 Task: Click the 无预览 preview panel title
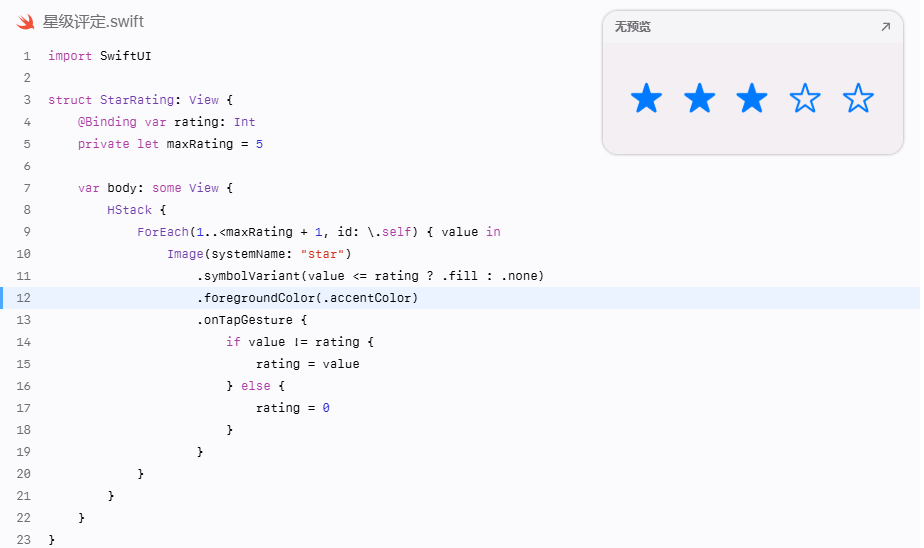[632, 27]
